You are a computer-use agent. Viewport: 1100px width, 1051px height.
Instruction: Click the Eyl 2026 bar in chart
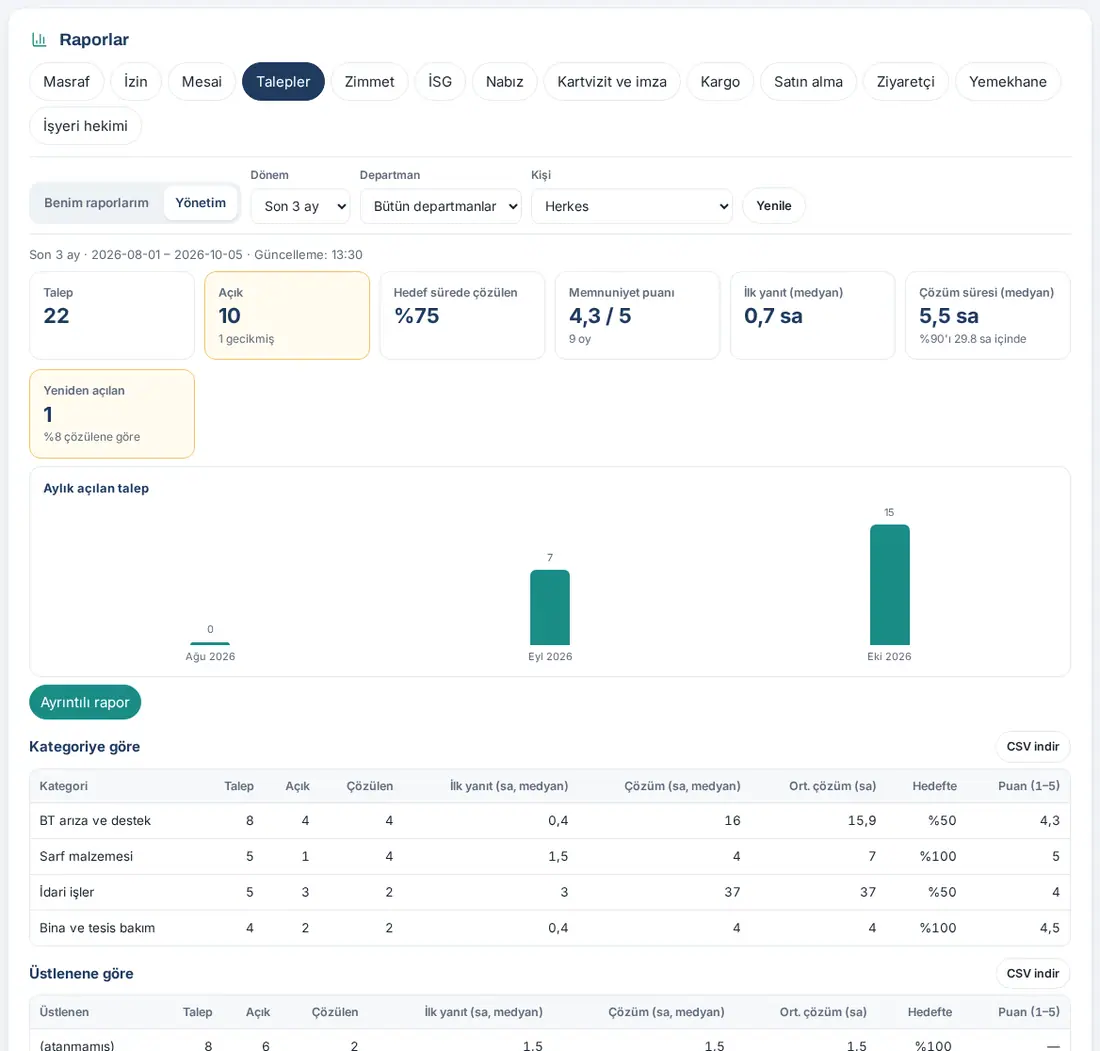(x=550, y=608)
